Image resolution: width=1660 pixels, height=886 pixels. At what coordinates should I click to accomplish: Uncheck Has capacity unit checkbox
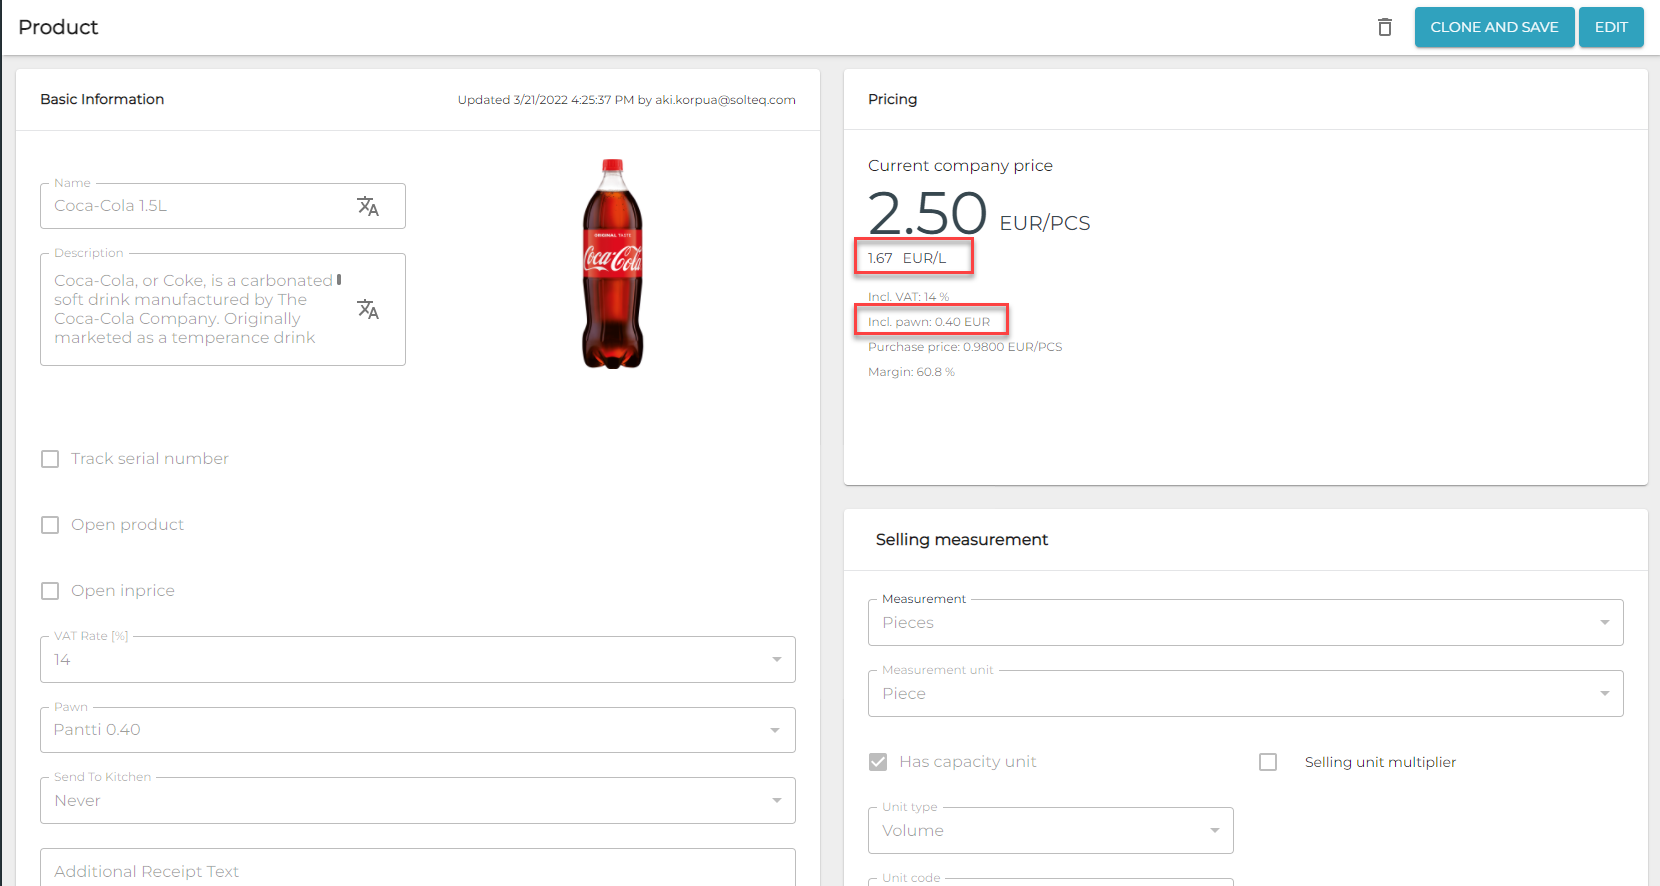878,762
